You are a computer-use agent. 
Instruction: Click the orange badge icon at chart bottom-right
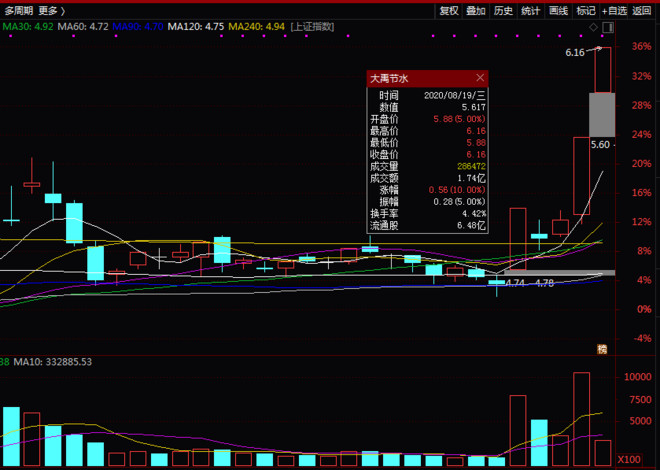pyautogui.click(x=602, y=348)
